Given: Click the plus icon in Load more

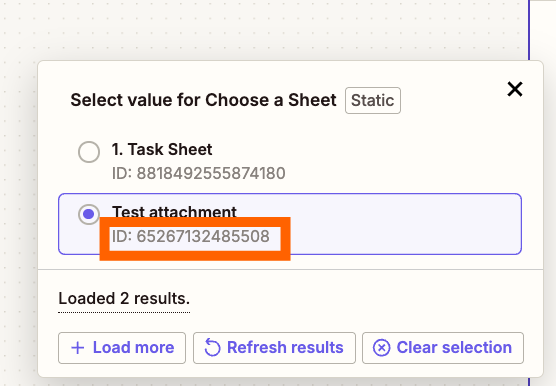Looking at the screenshot, I should tap(78, 348).
